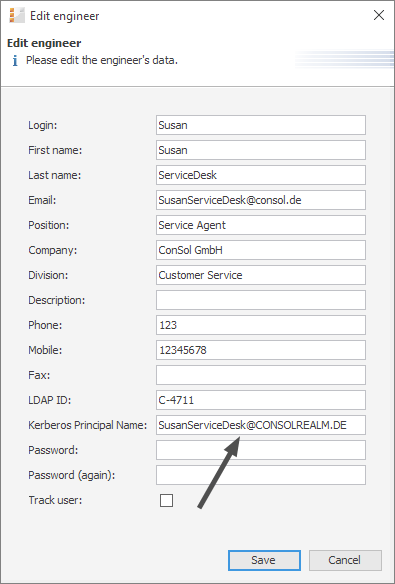Close the Edit engineer dialog
395x584 pixels.
[379, 15]
